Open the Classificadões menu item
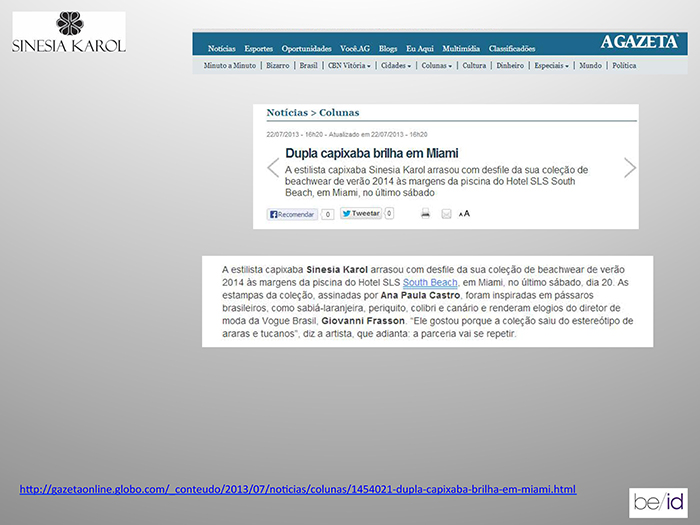This screenshot has height=525, width=700. (x=512, y=49)
